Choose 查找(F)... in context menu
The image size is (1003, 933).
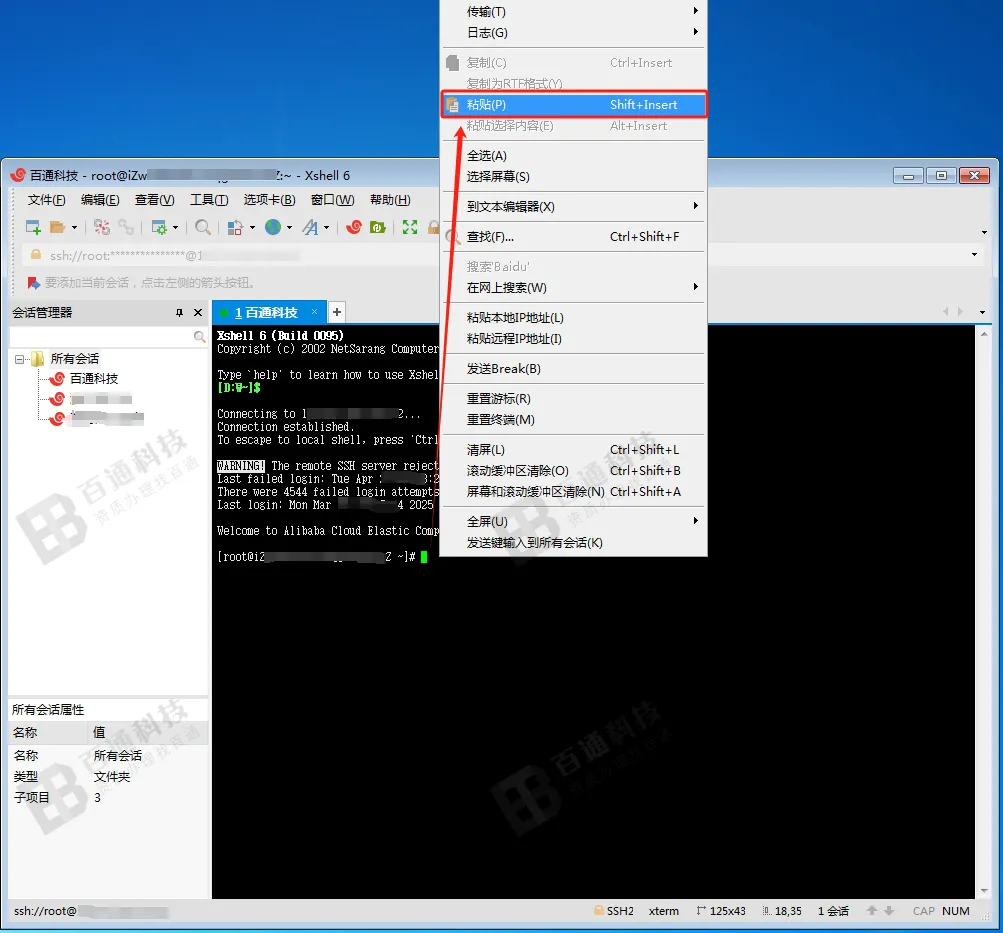tap(574, 237)
